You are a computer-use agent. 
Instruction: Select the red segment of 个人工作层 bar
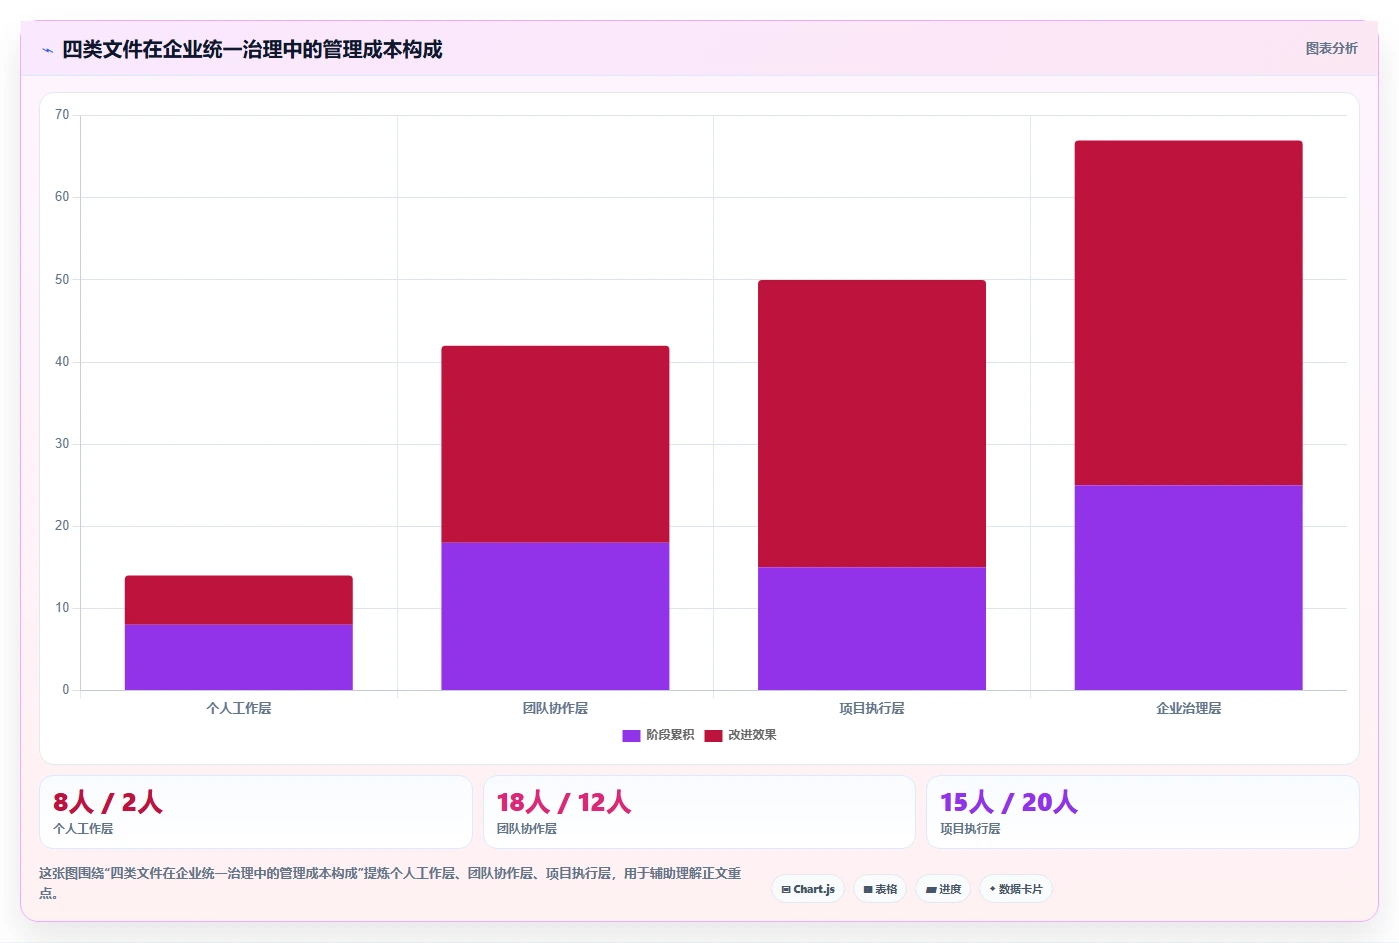pyautogui.click(x=239, y=600)
